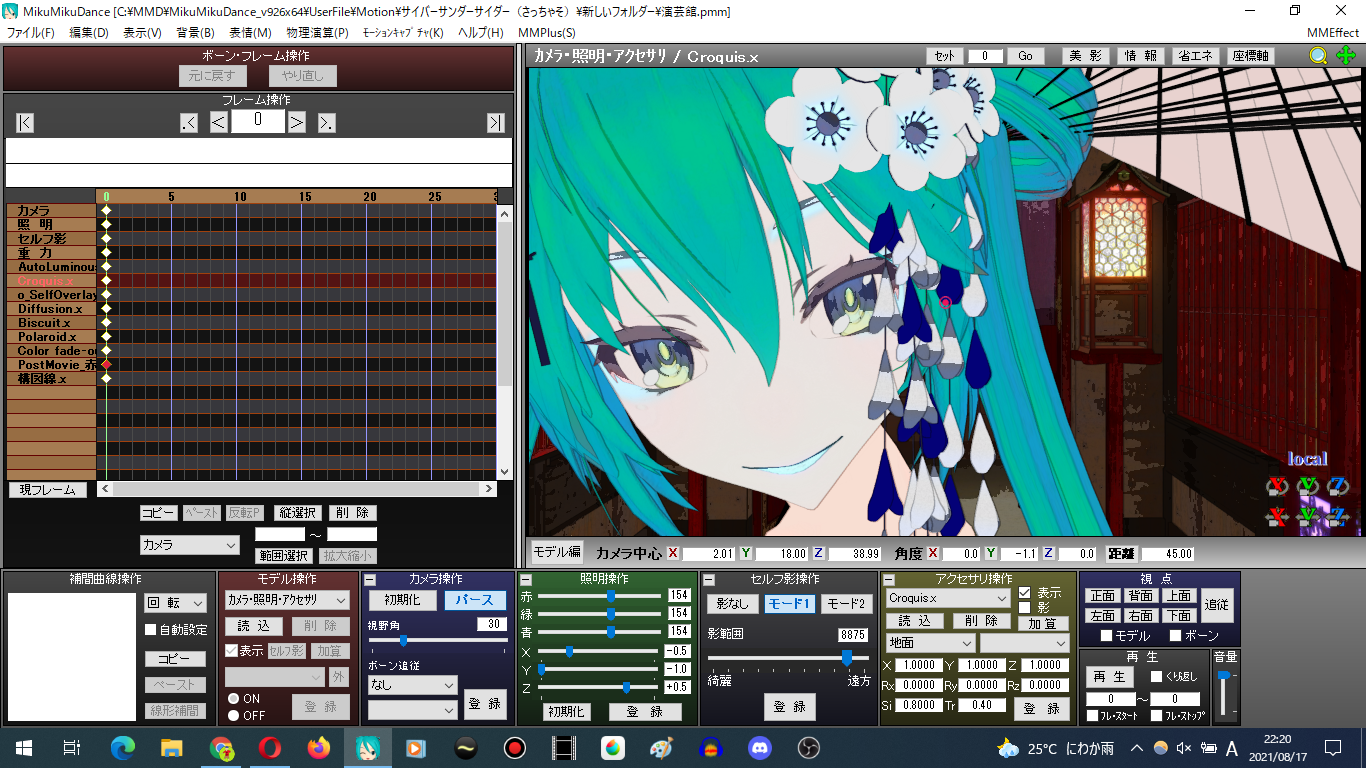
Task: Open the 地面 attachment dropdown
Action: (x=930, y=643)
